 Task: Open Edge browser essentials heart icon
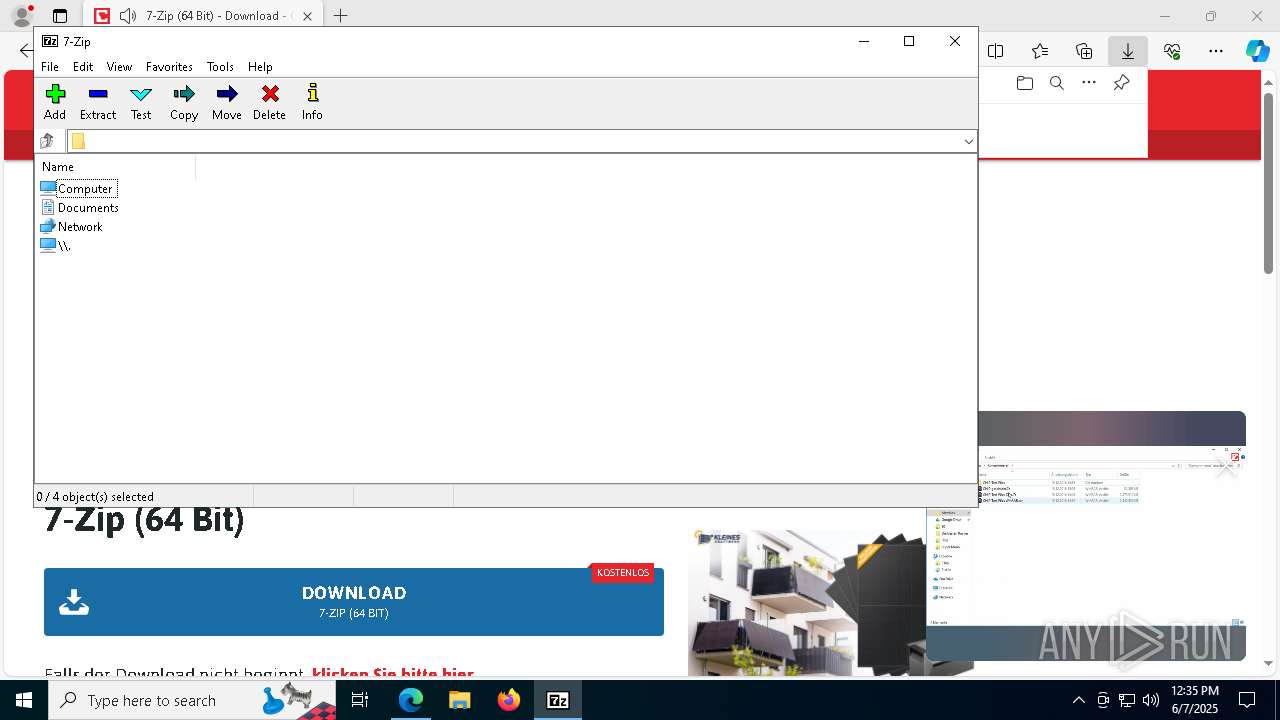click(1172, 51)
